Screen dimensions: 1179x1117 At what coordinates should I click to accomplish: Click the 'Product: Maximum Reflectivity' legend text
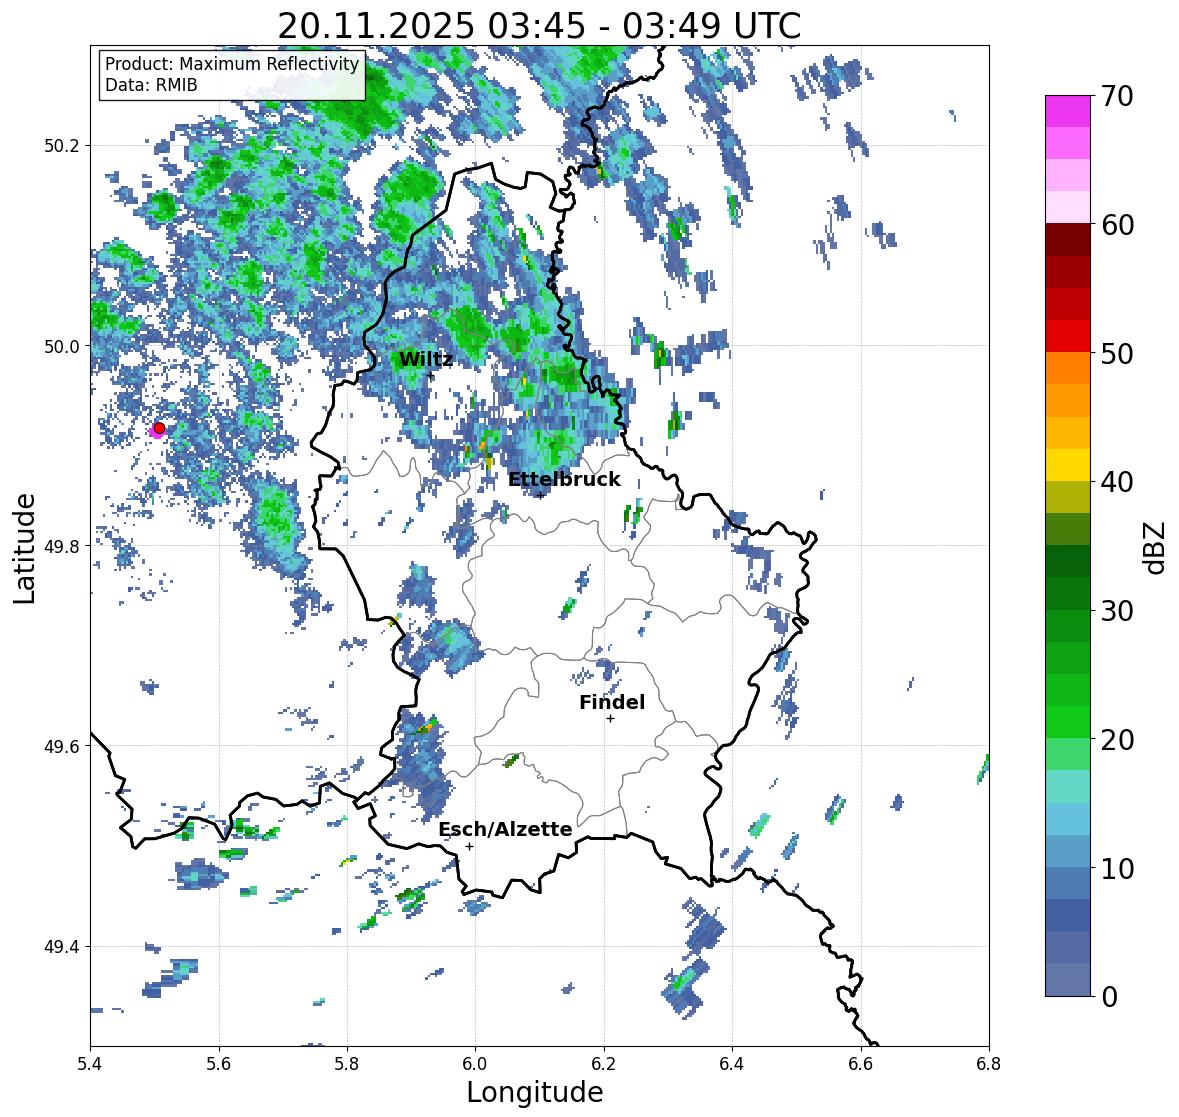point(232,64)
